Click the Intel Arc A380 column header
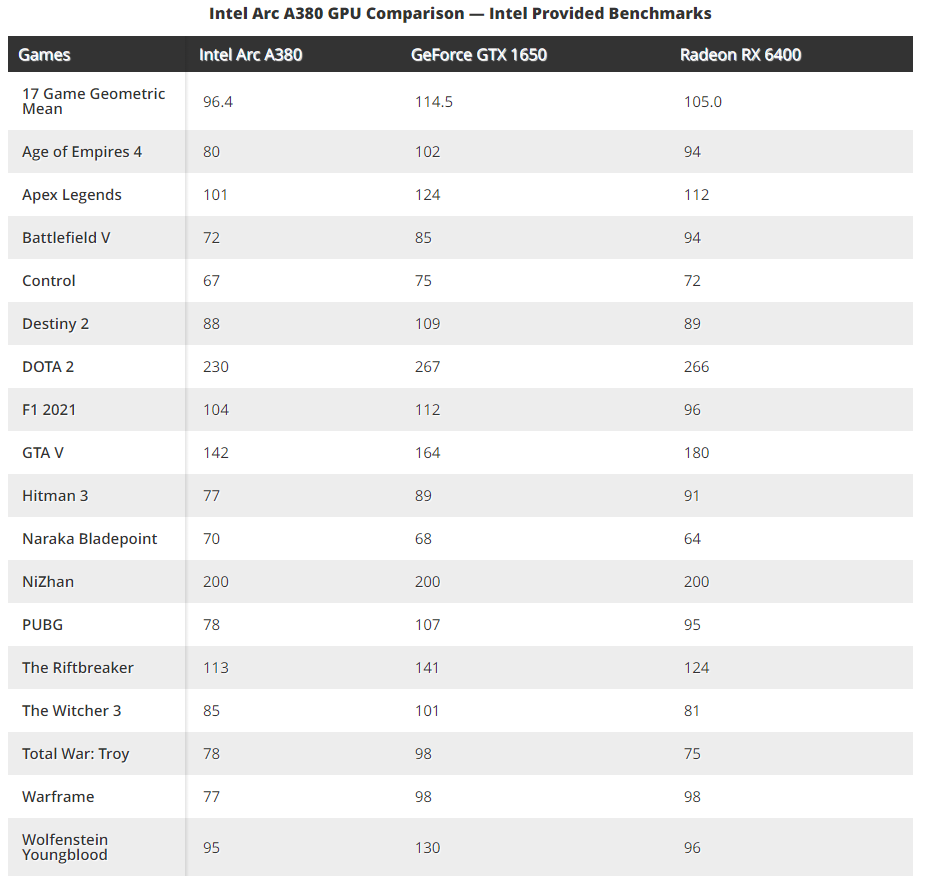926x892 pixels. (250, 55)
